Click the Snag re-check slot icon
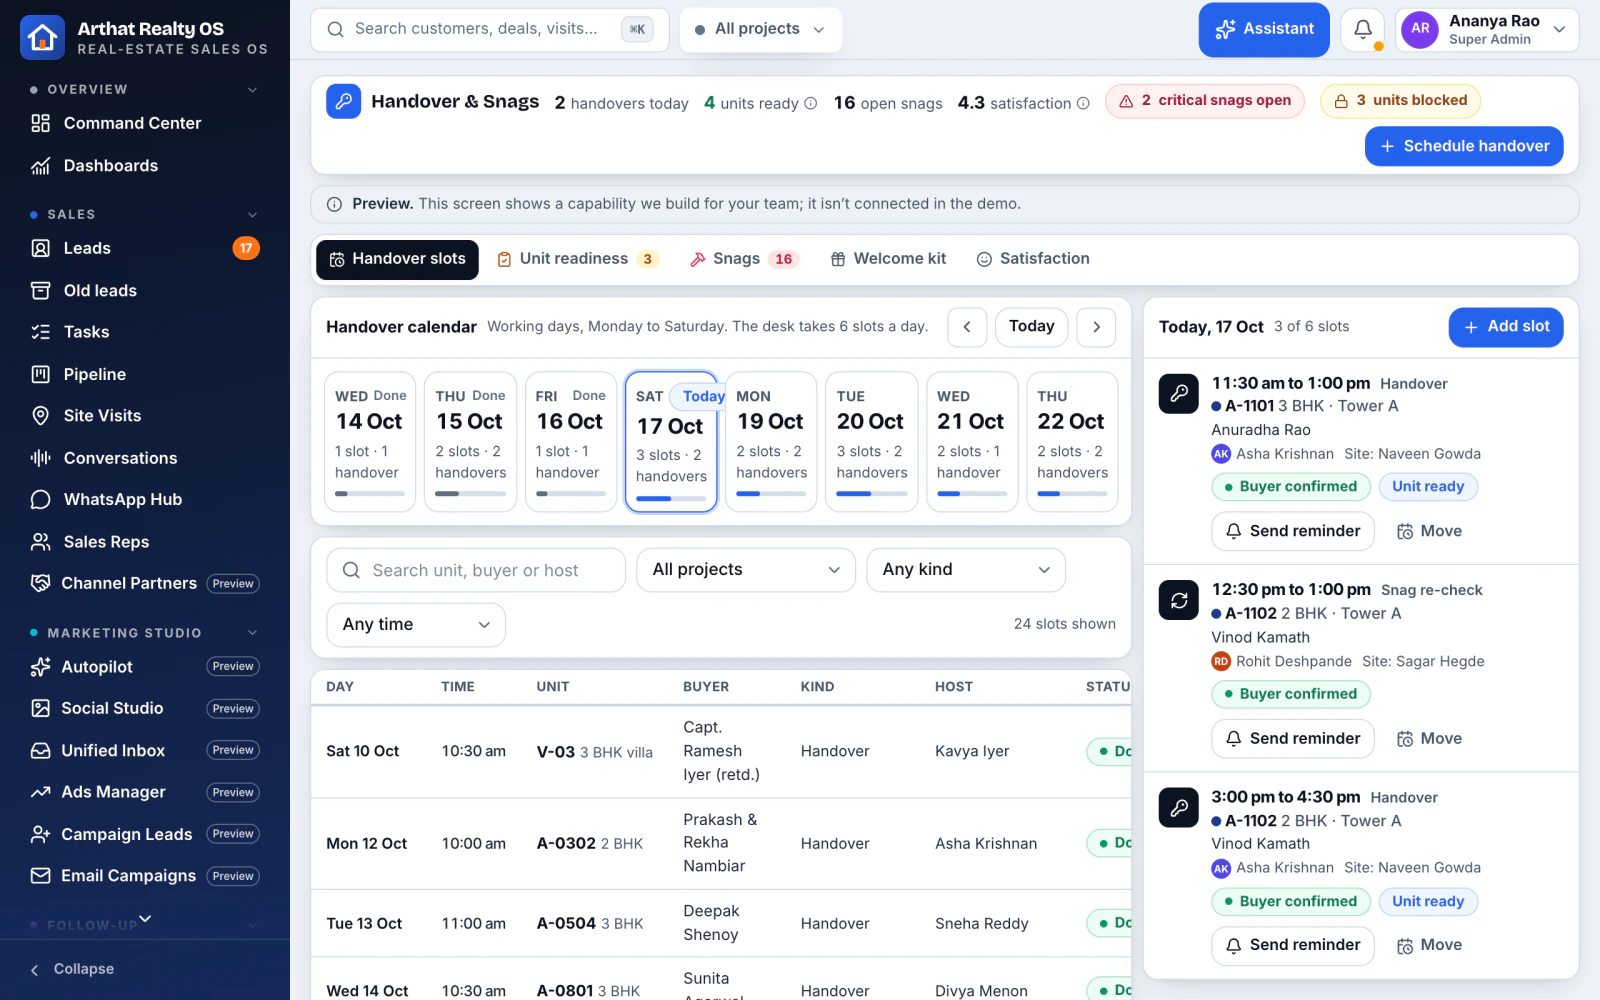This screenshot has height=1000, width=1600. click(x=1178, y=600)
